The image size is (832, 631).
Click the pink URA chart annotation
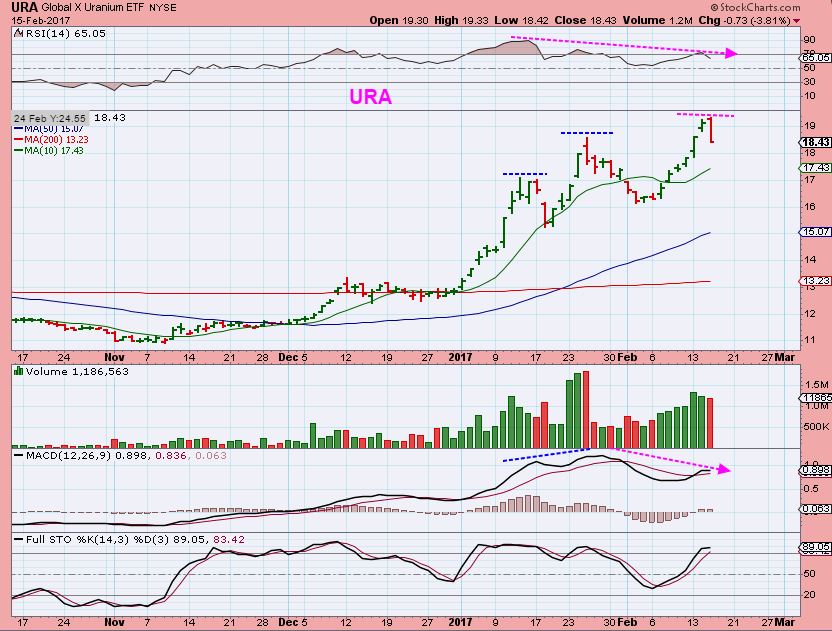point(370,97)
